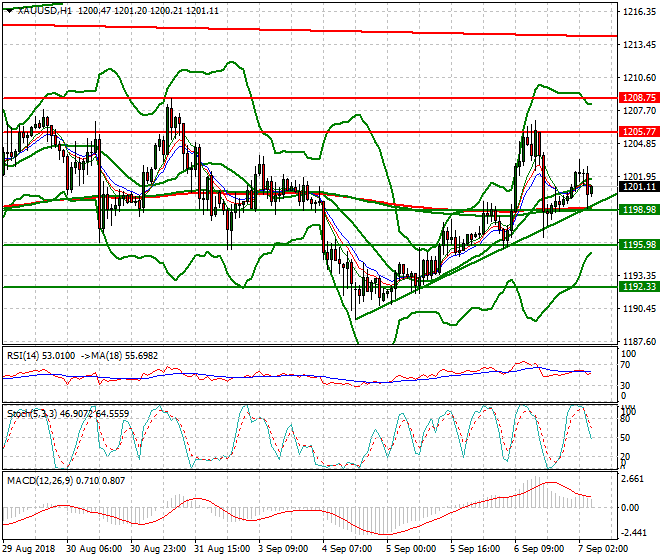Click the red 1208.75 price level label
The image size is (660, 560).
639,98
